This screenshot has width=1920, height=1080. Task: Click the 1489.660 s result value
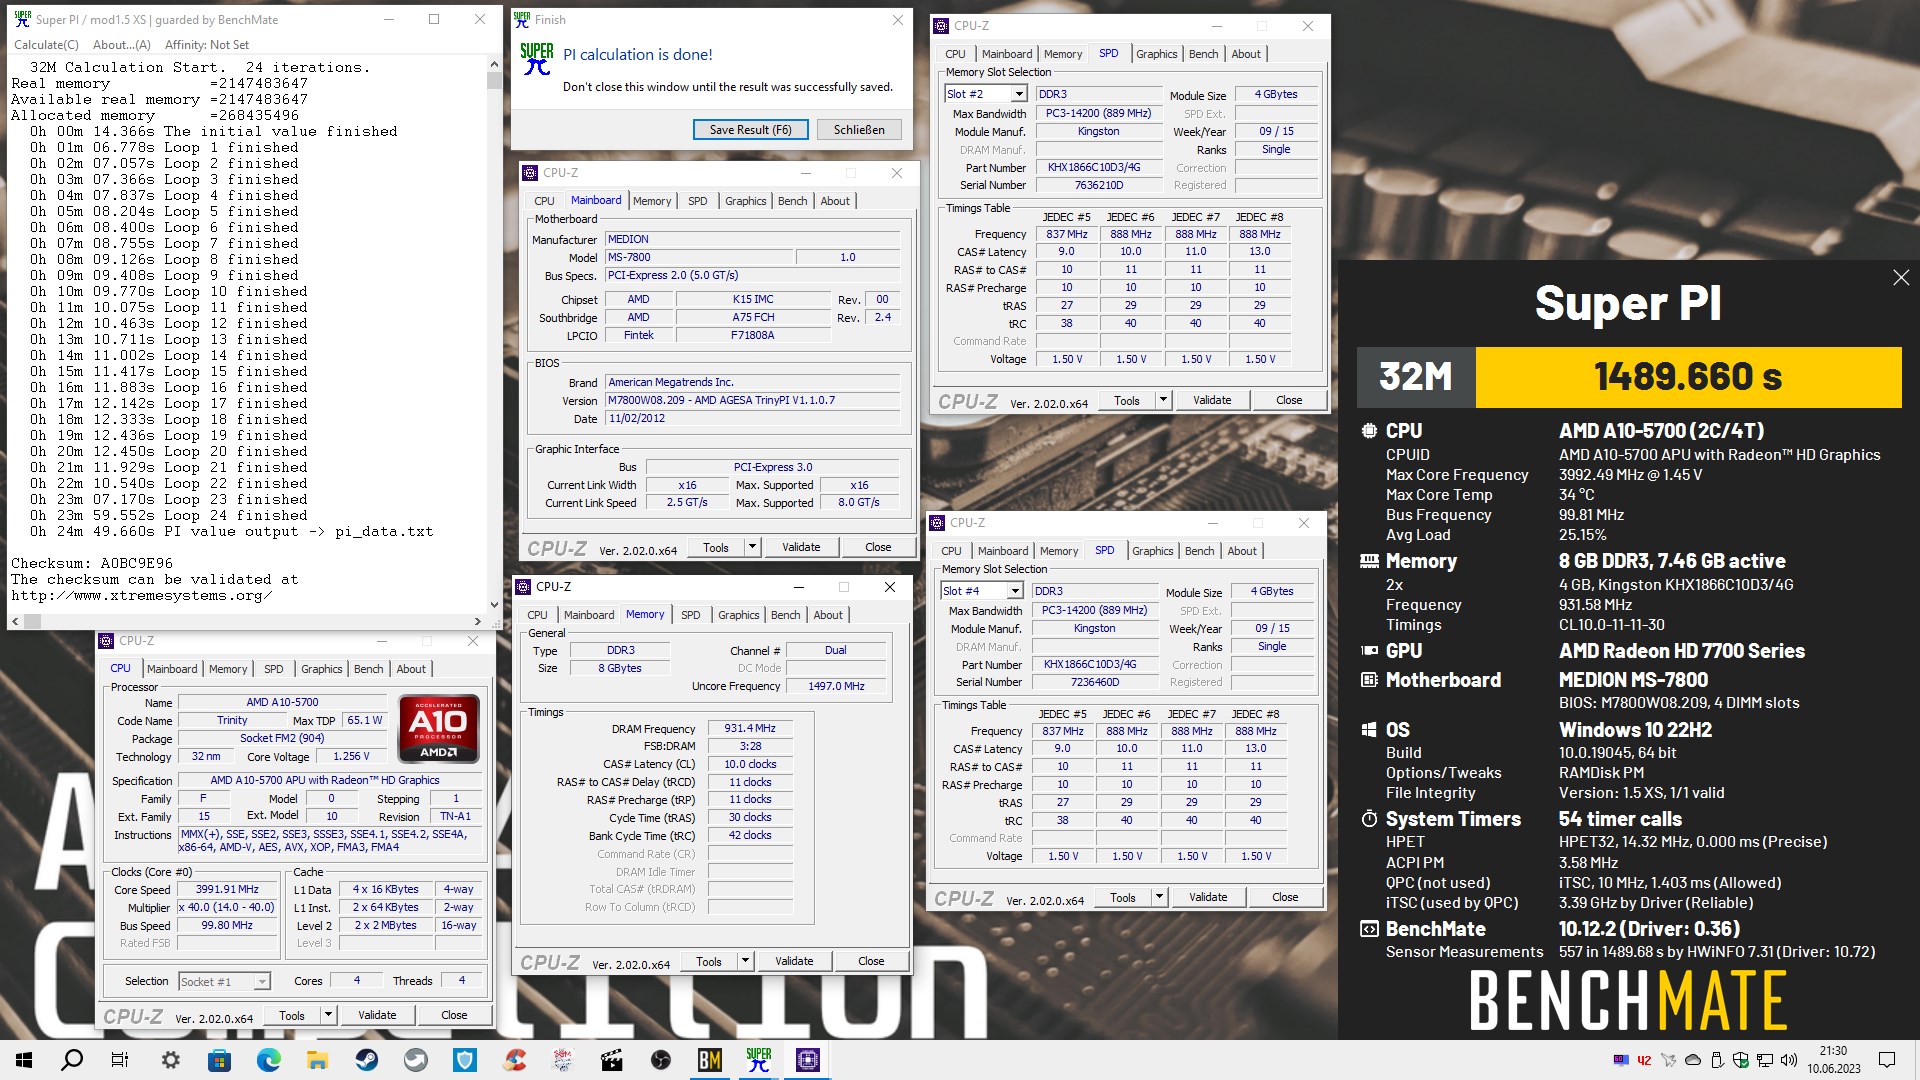click(1688, 377)
